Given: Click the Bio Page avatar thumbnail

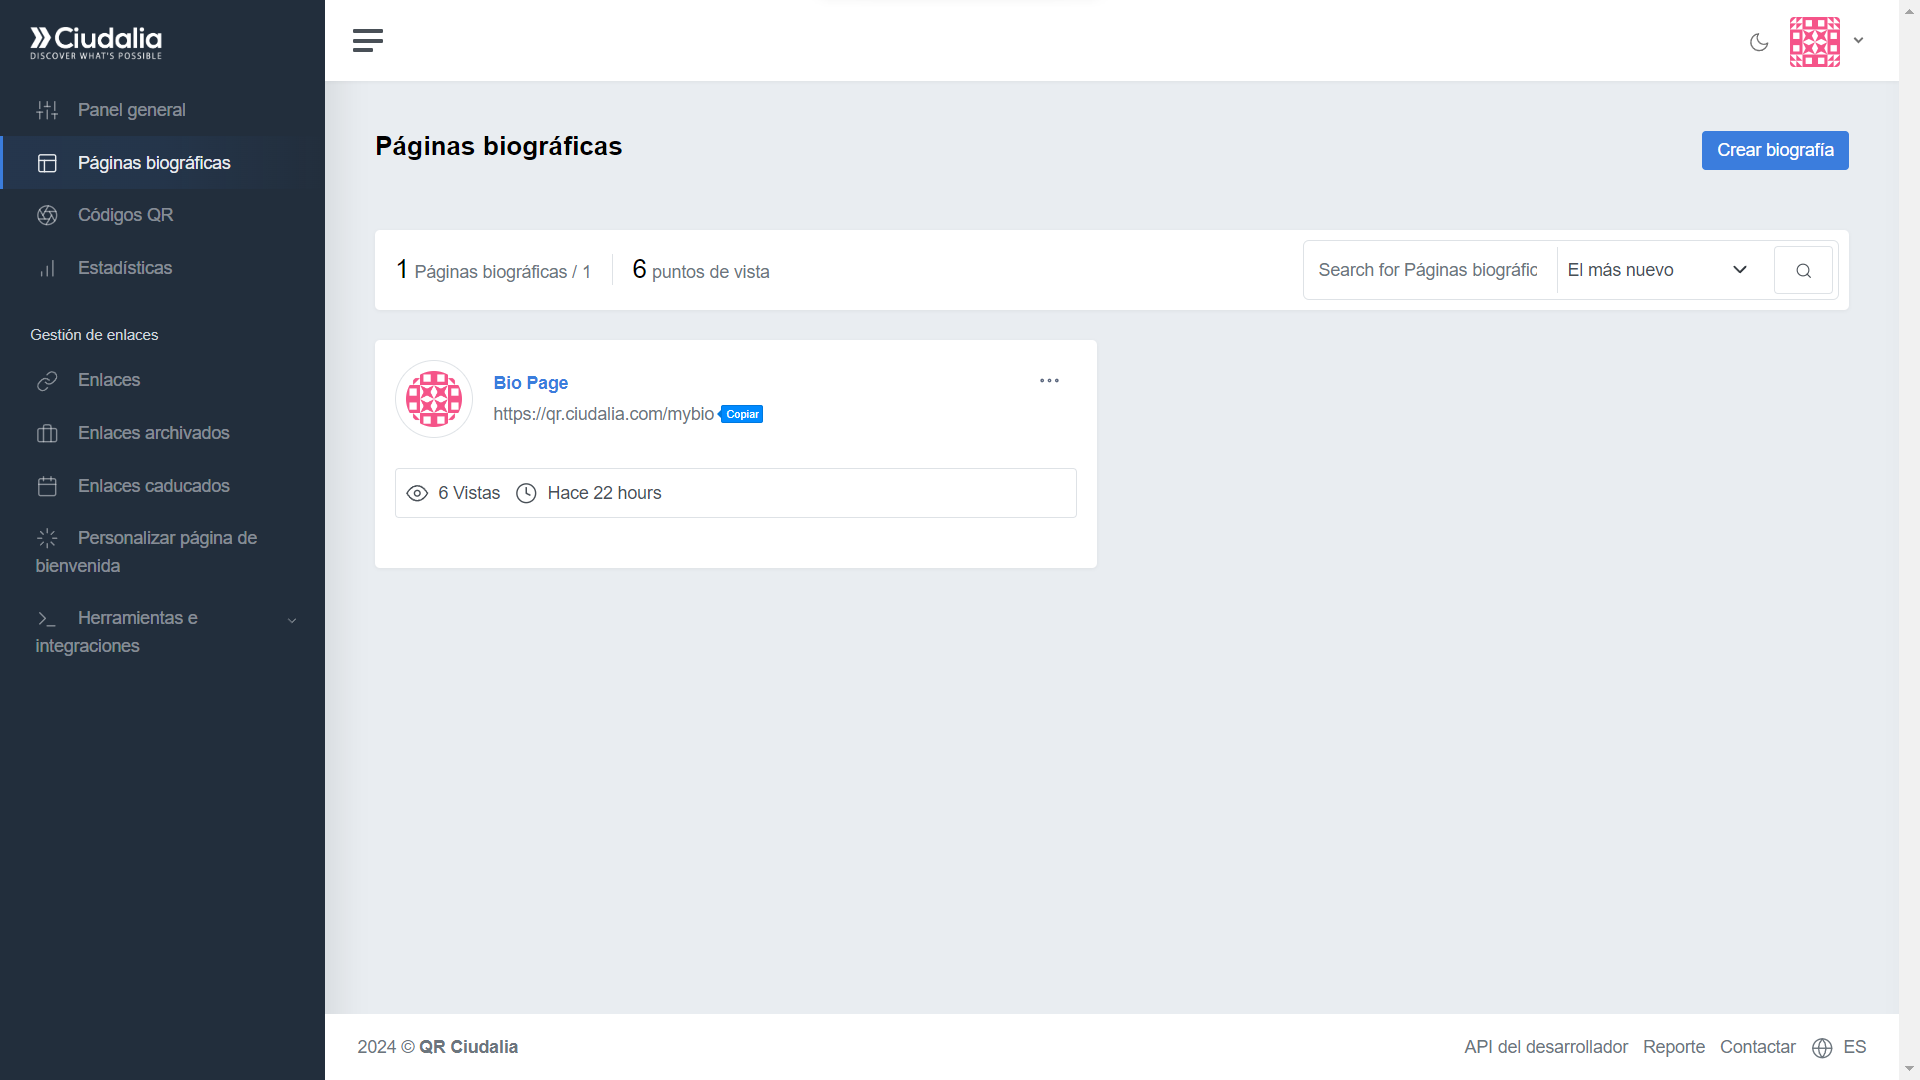Looking at the screenshot, I should tap(434, 399).
